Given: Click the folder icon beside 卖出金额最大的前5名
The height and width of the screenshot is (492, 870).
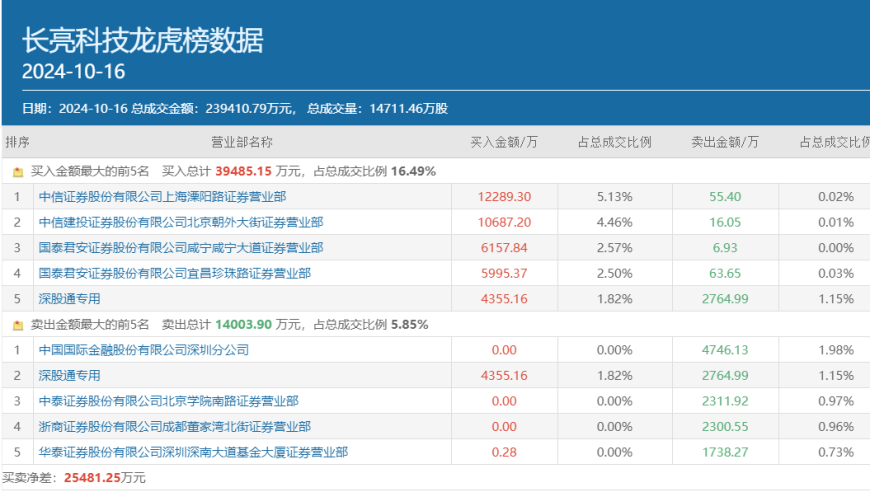Looking at the screenshot, I should click(x=18, y=325).
